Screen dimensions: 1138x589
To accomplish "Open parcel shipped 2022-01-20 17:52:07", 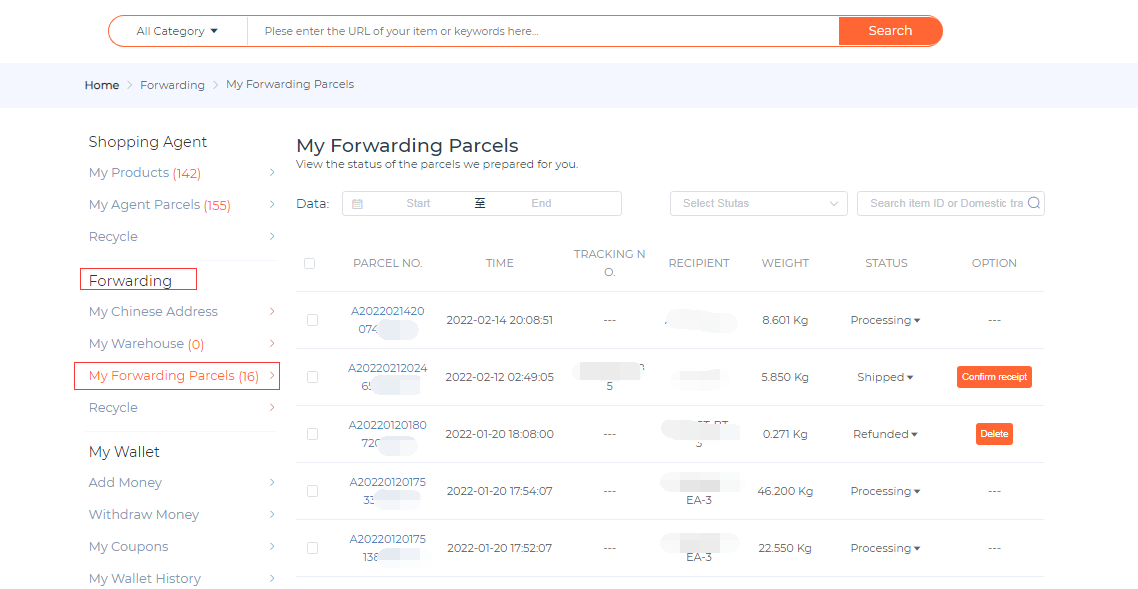I will tap(388, 548).
